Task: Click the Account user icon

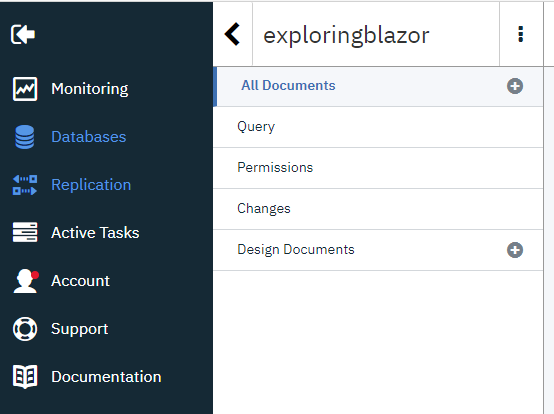Action: pos(25,281)
